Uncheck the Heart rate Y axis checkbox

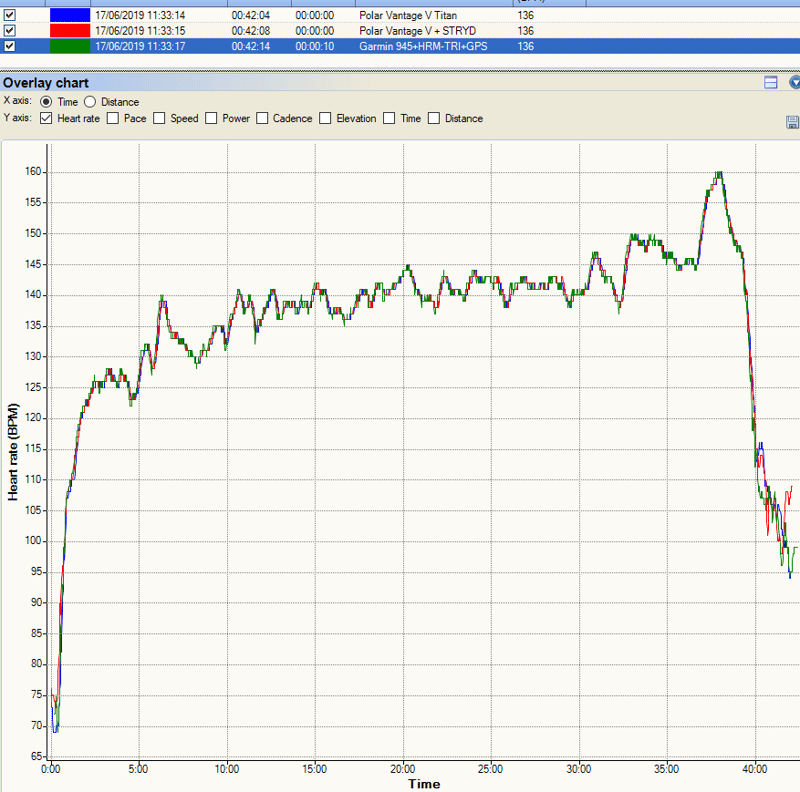tap(46, 118)
